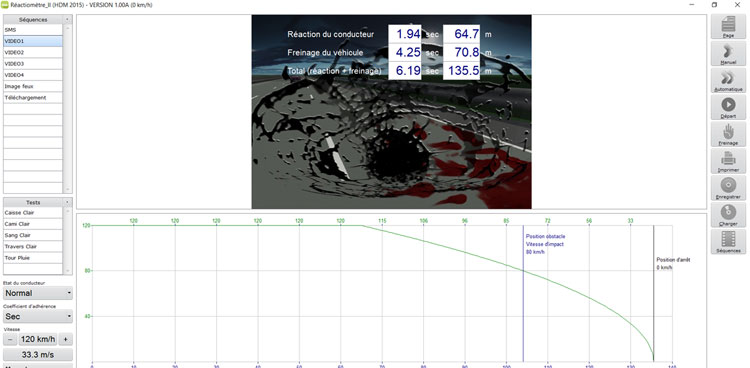Select the Téléchargement sequence

[33, 98]
